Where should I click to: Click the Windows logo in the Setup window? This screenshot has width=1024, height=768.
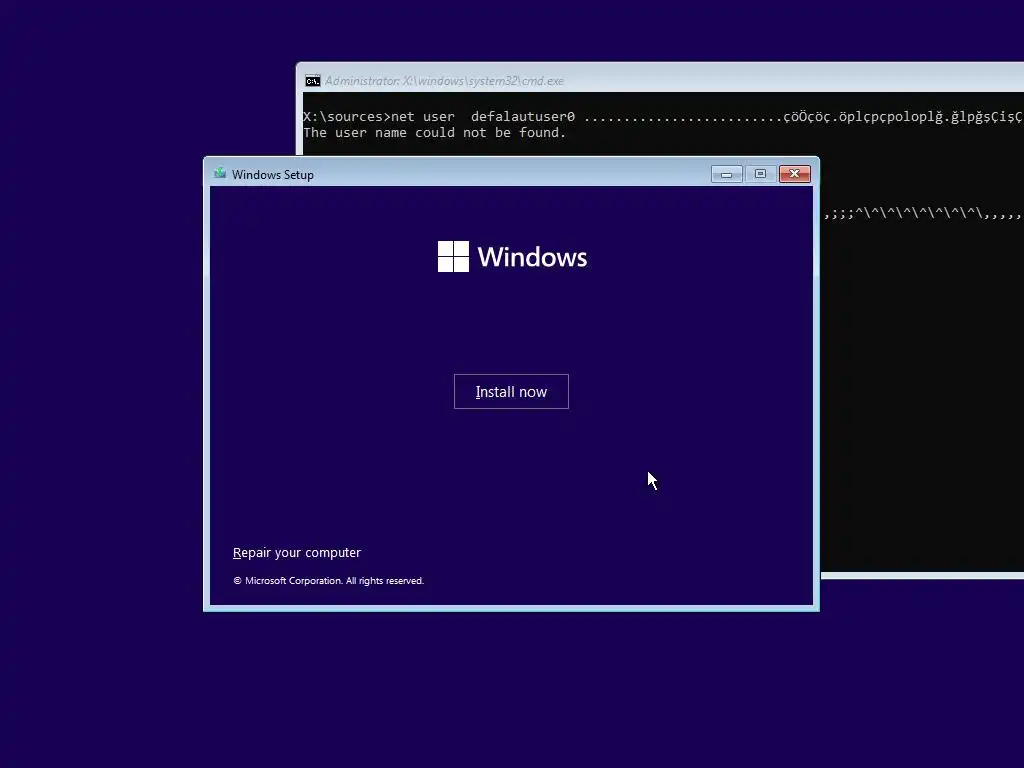pyautogui.click(x=453, y=257)
